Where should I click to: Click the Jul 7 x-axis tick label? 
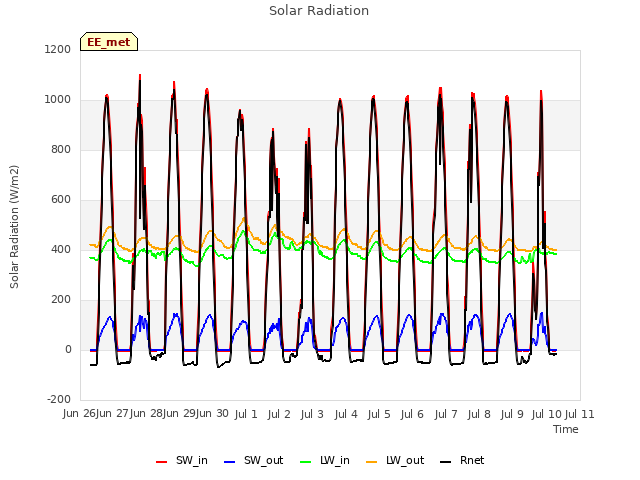[x=446, y=414]
